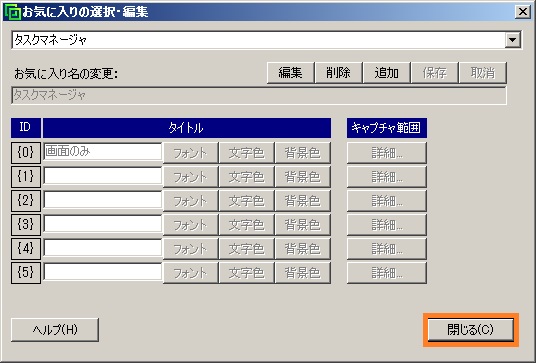536x363 pixels.
Task: Click the title input field for row {1}
Action: tap(103, 176)
